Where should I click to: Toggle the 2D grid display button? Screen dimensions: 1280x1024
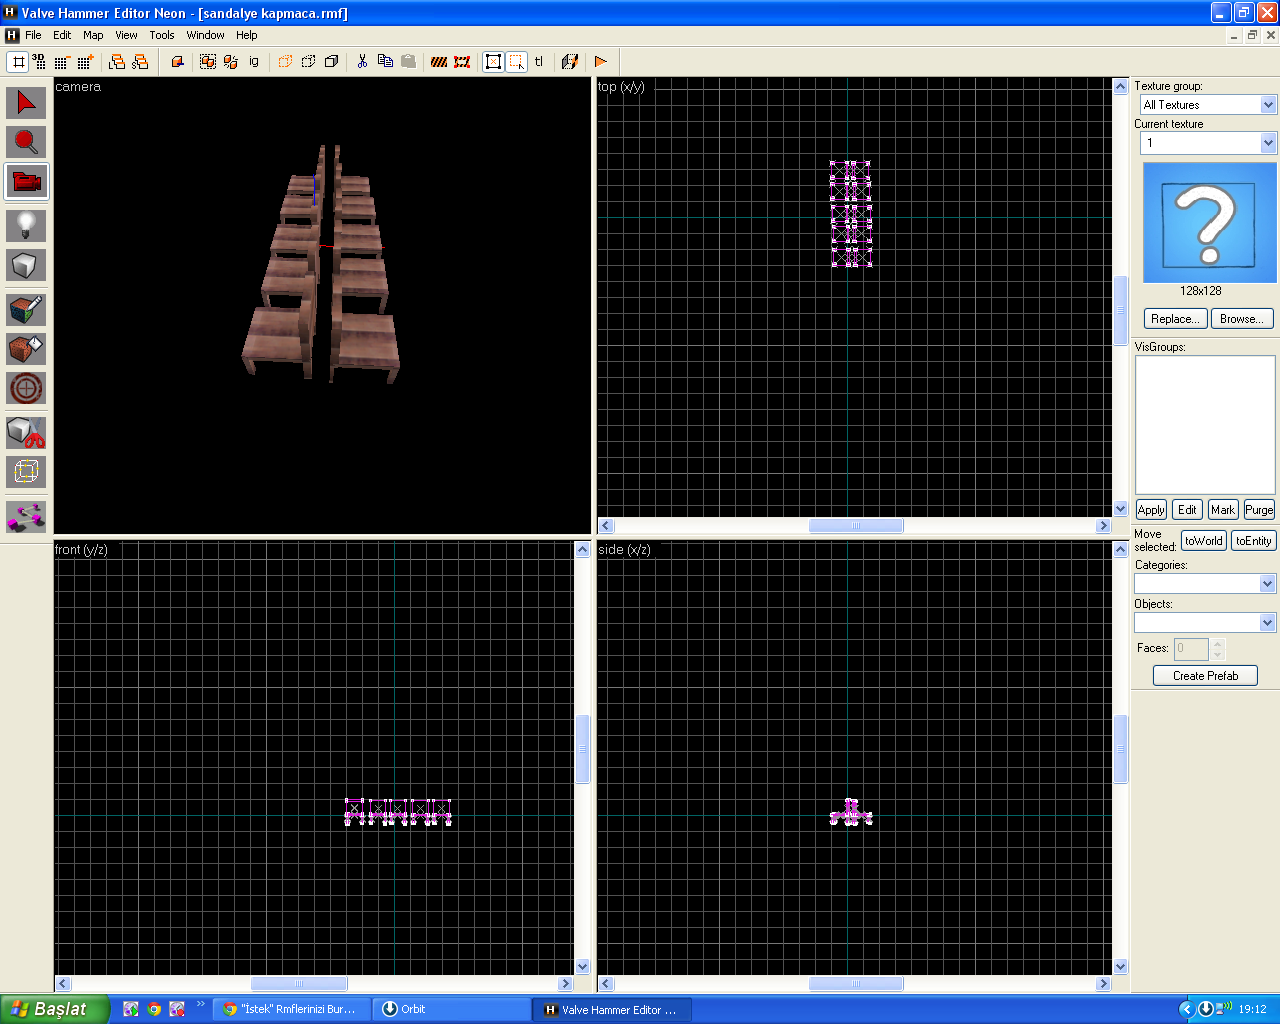18,62
